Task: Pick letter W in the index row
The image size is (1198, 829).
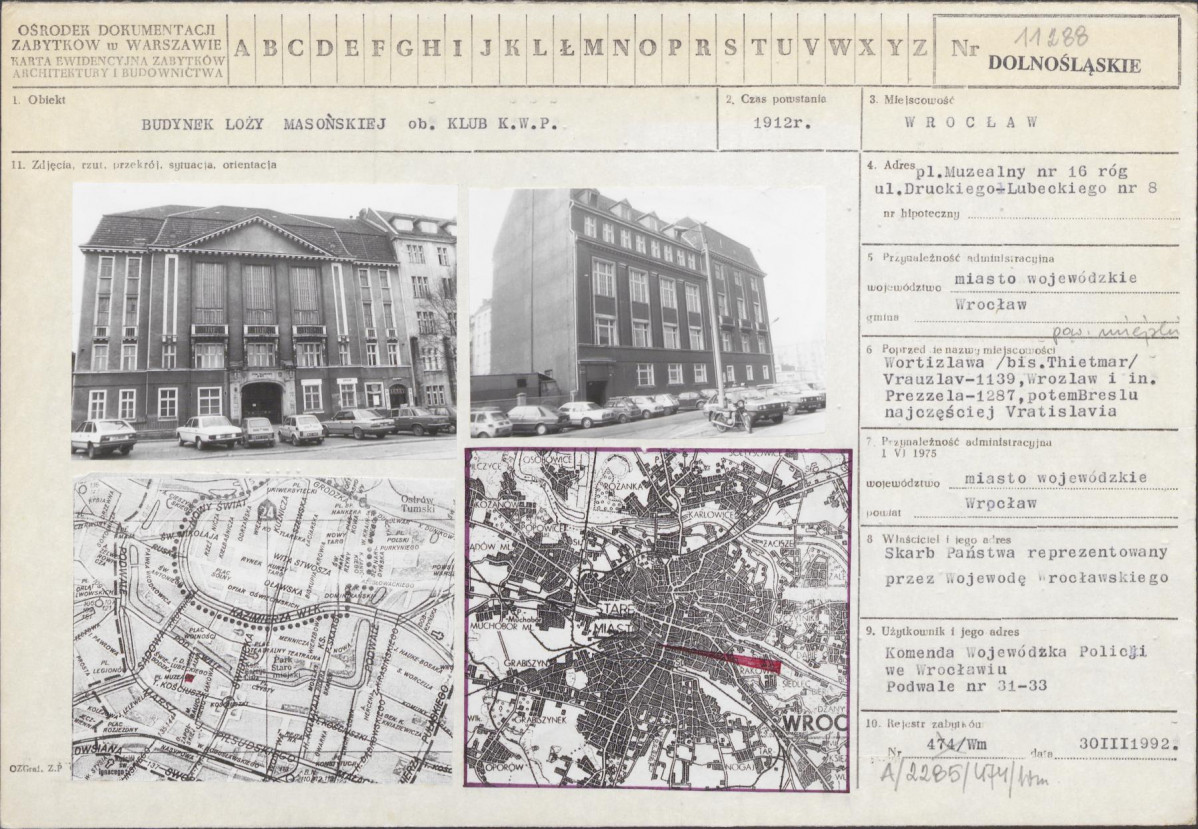Action: 839,48
